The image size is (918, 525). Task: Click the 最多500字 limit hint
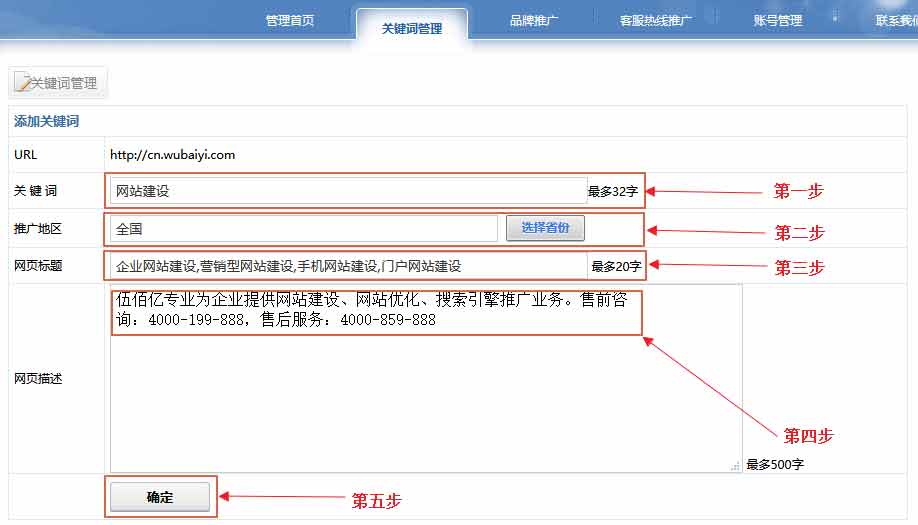tap(775, 465)
